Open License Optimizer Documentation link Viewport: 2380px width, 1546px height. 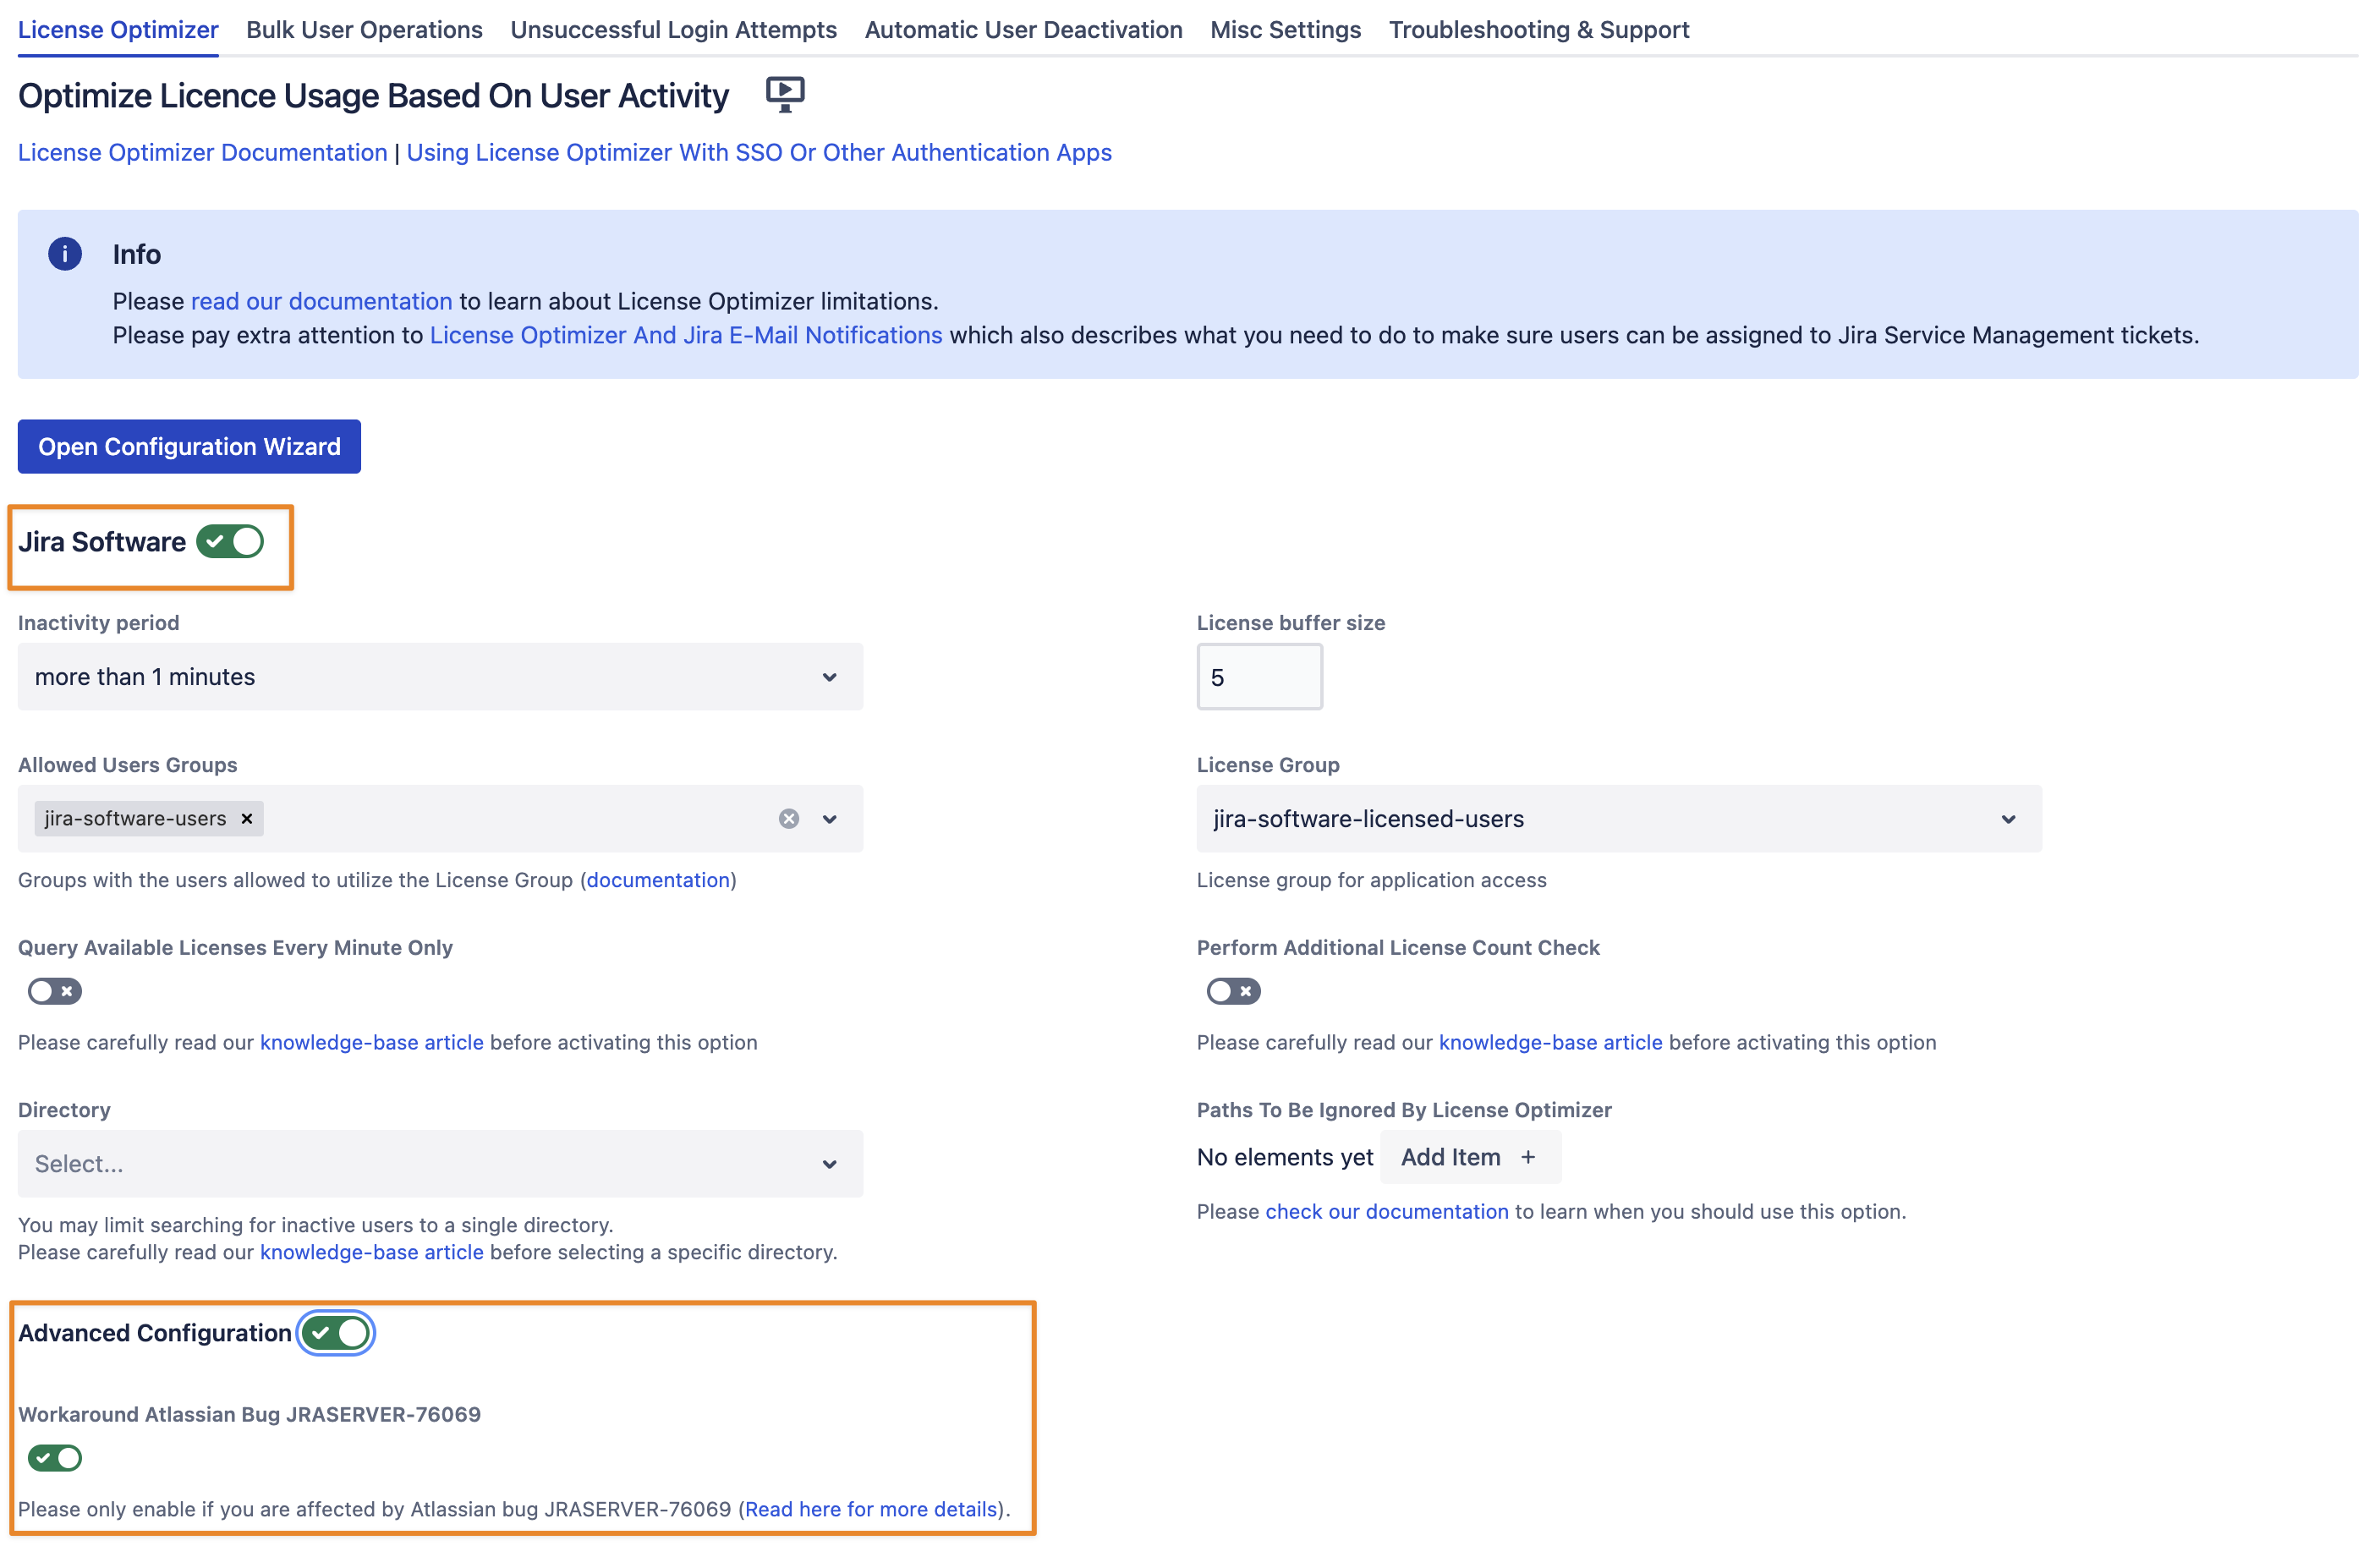[203, 152]
